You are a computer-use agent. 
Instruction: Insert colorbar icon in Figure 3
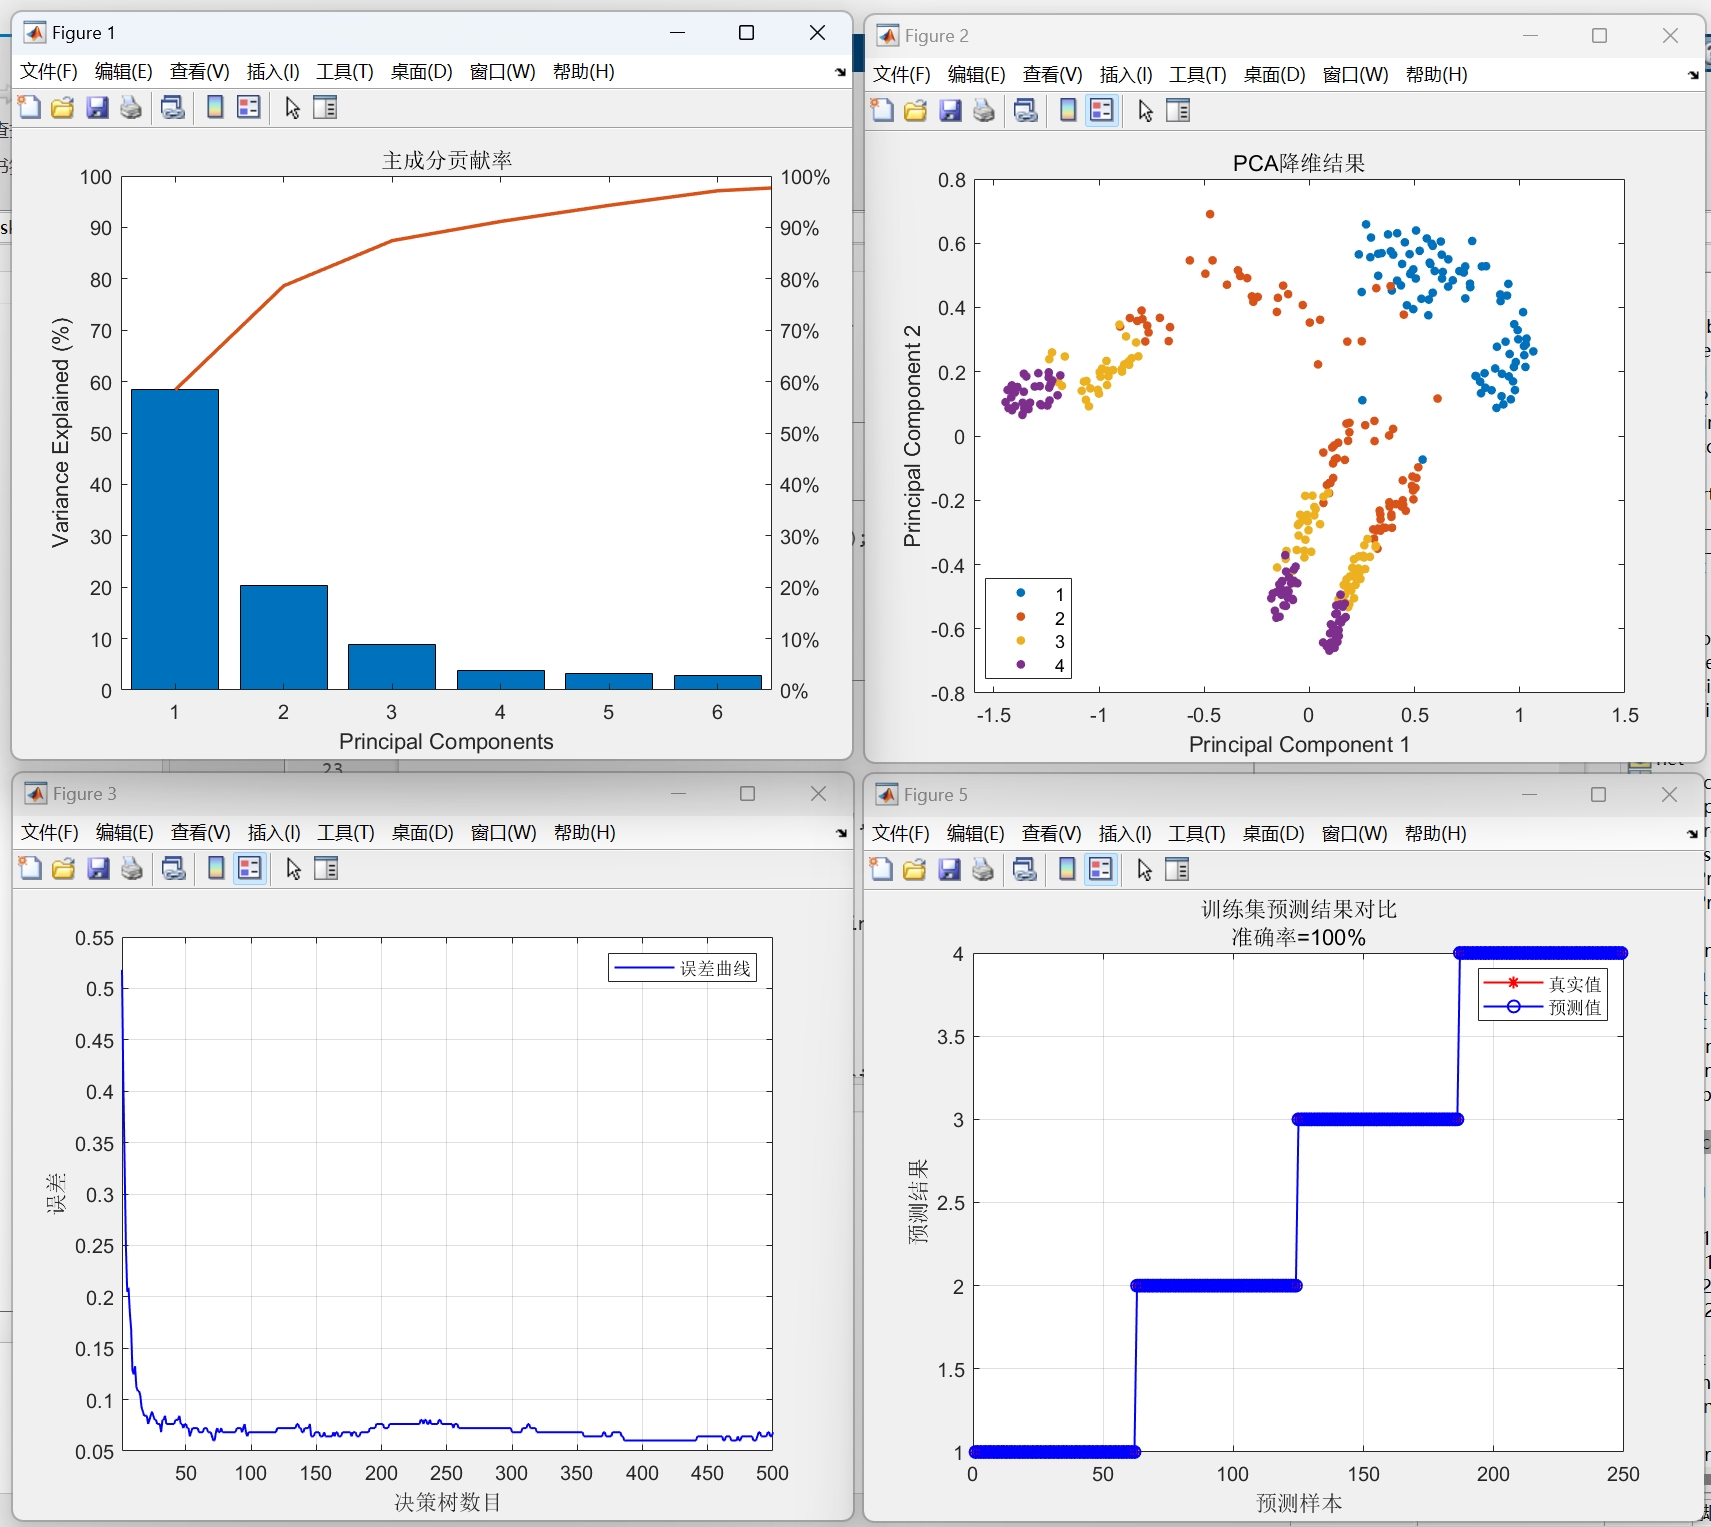pyautogui.click(x=216, y=868)
